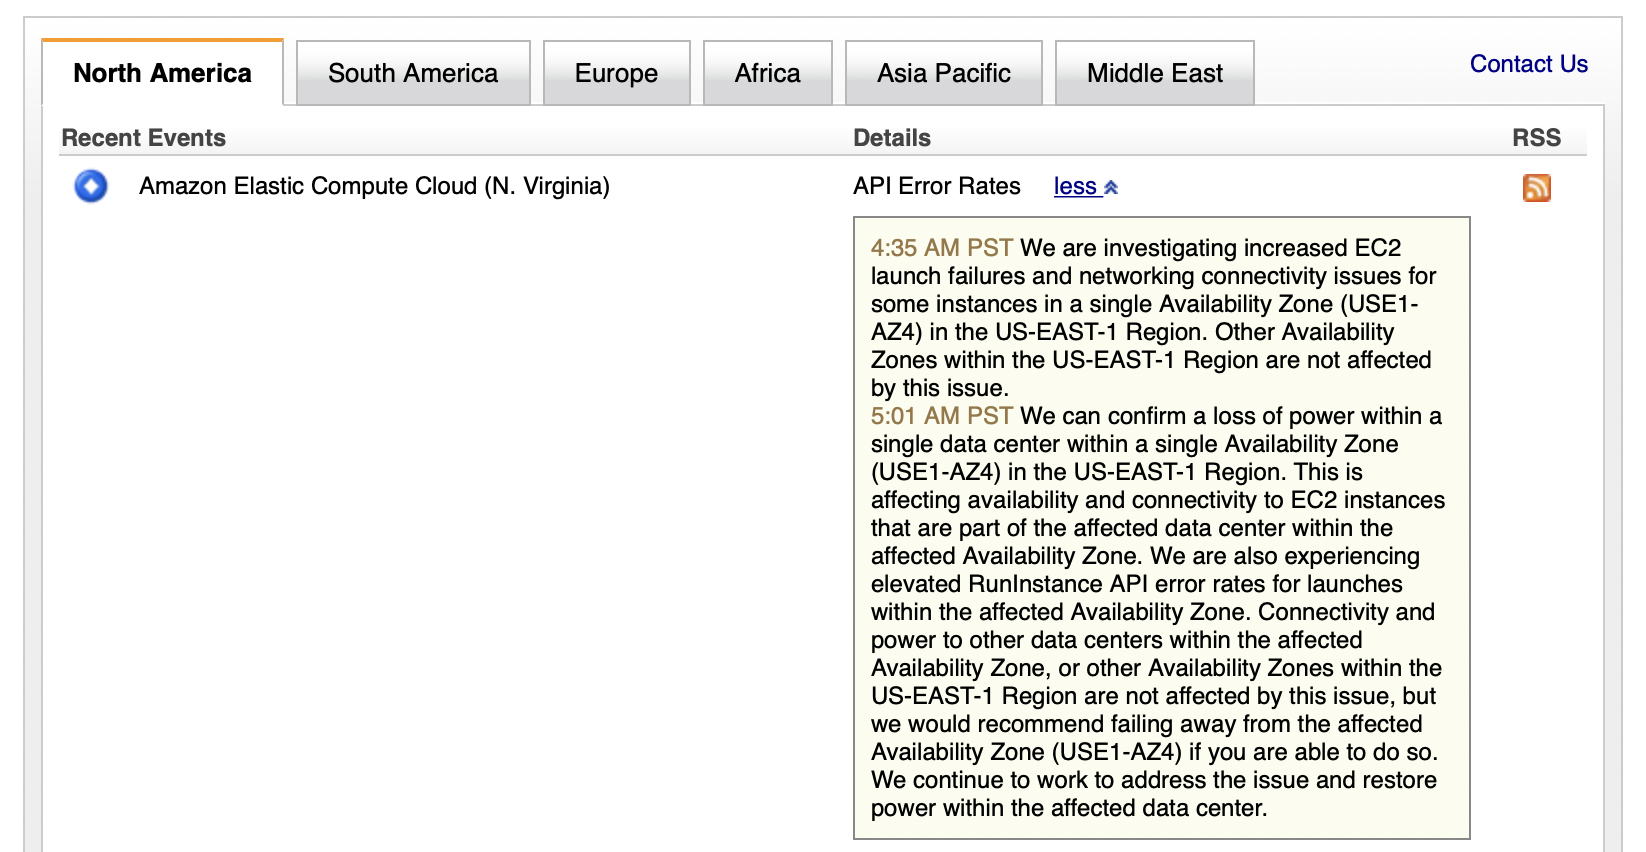This screenshot has height=852, width=1646.
Task: Click the API Error Rates summary text
Action: pos(936,186)
